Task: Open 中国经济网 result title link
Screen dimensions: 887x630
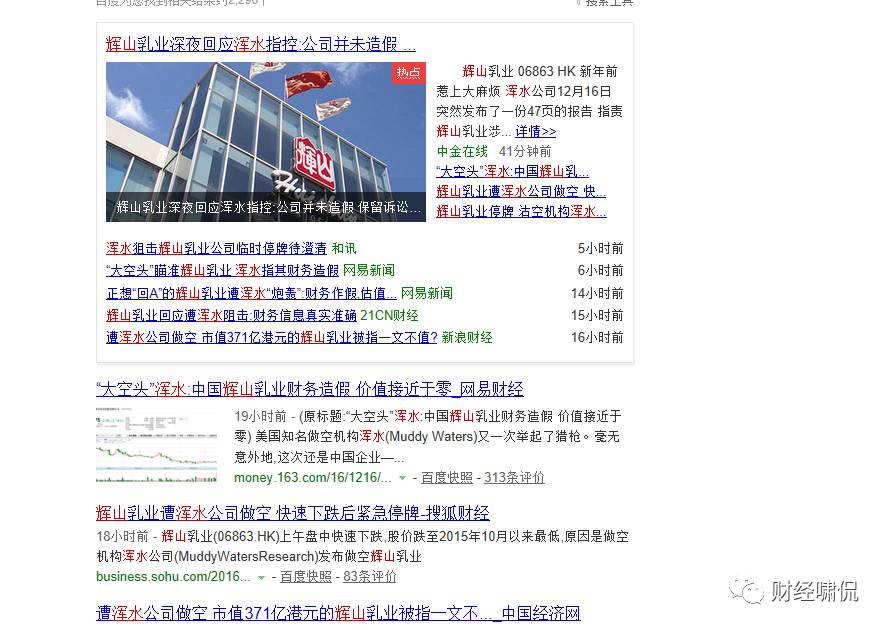Action: tap(338, 613)
